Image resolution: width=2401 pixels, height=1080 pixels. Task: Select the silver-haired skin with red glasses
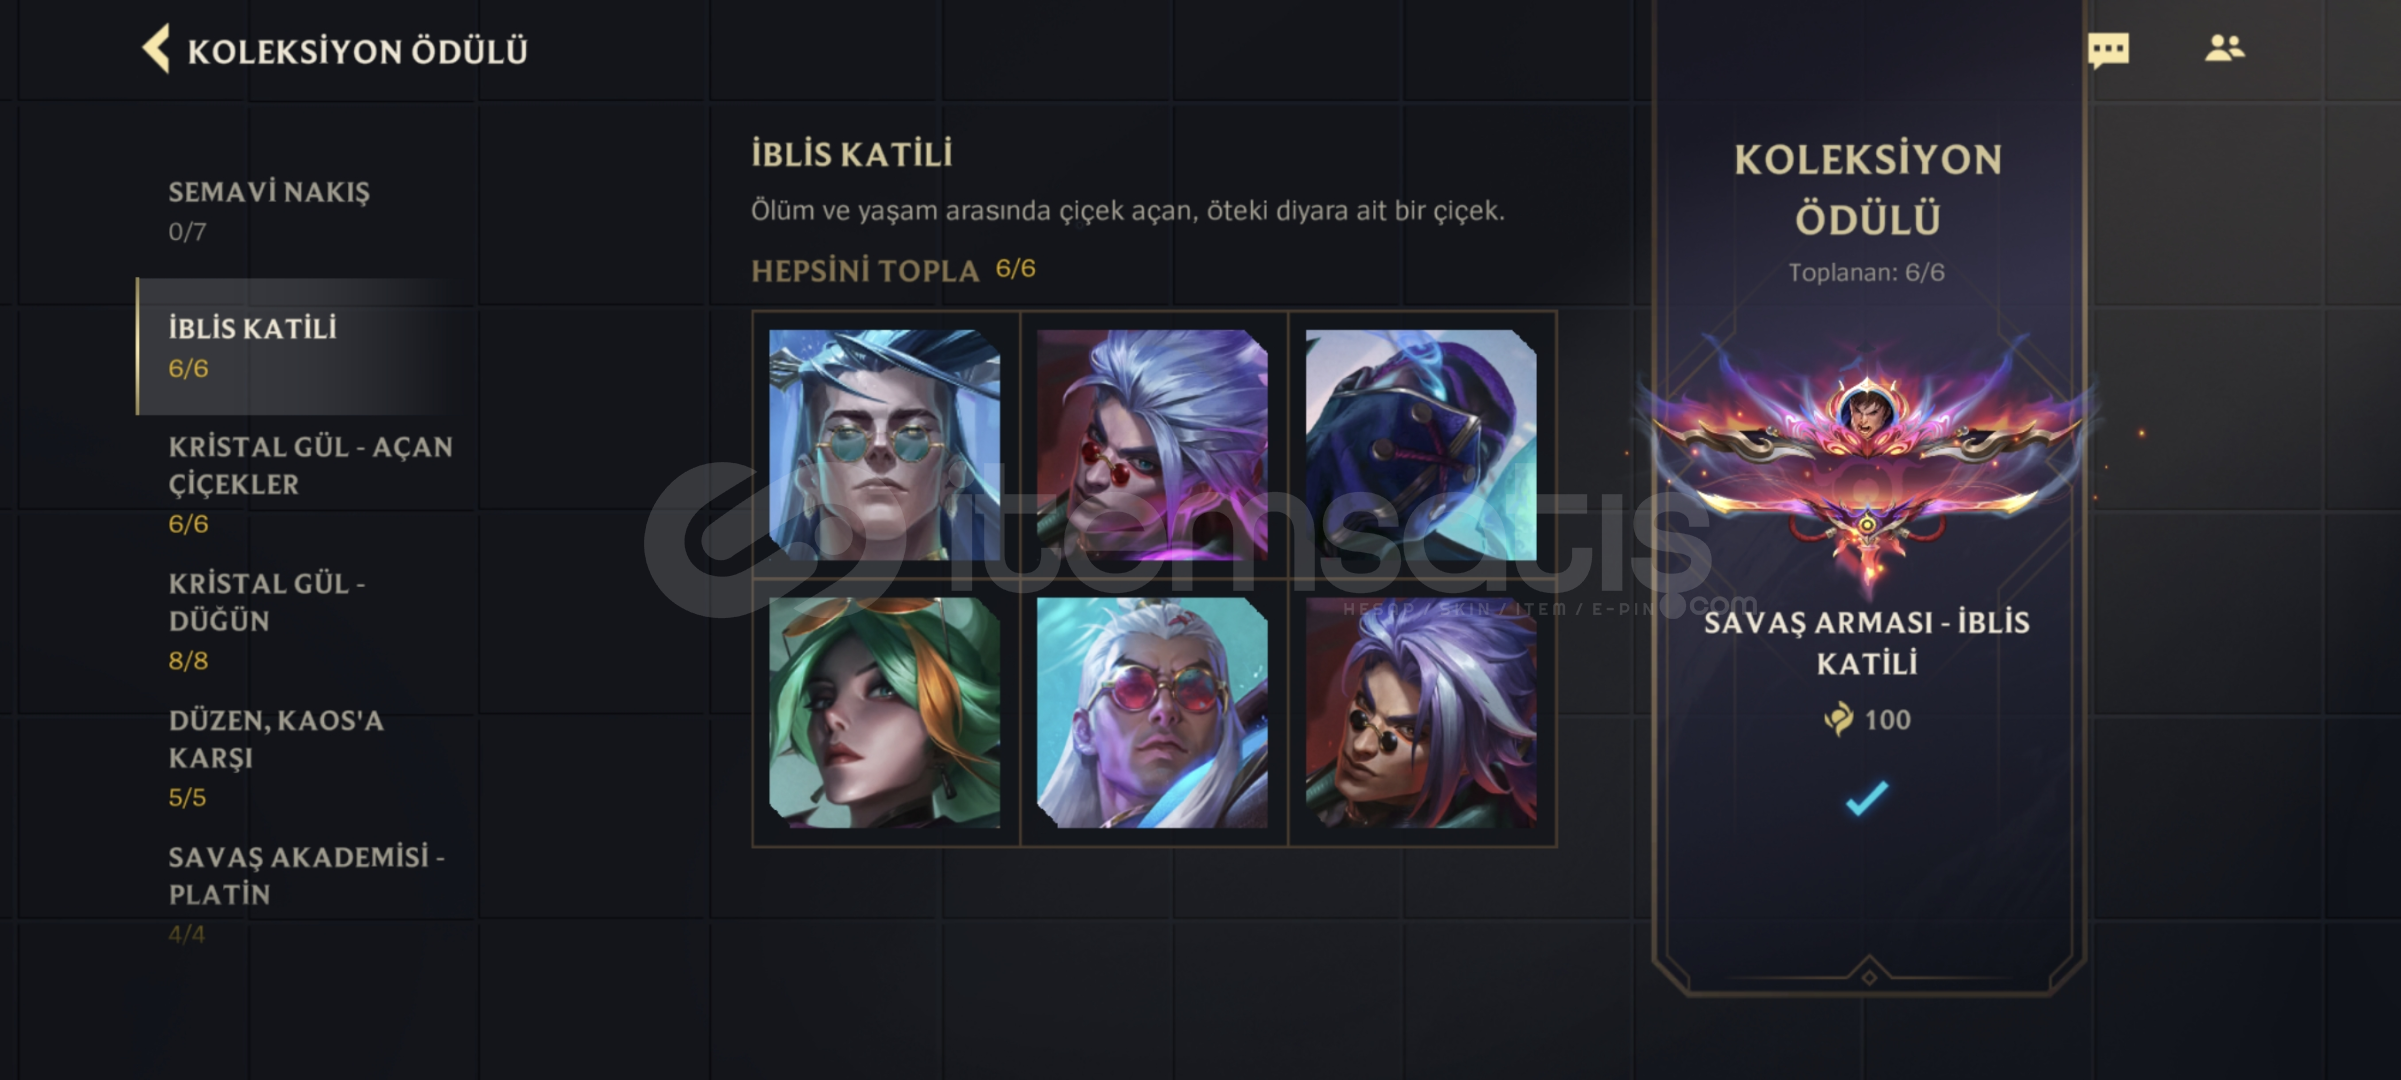tap(1153, 445)
